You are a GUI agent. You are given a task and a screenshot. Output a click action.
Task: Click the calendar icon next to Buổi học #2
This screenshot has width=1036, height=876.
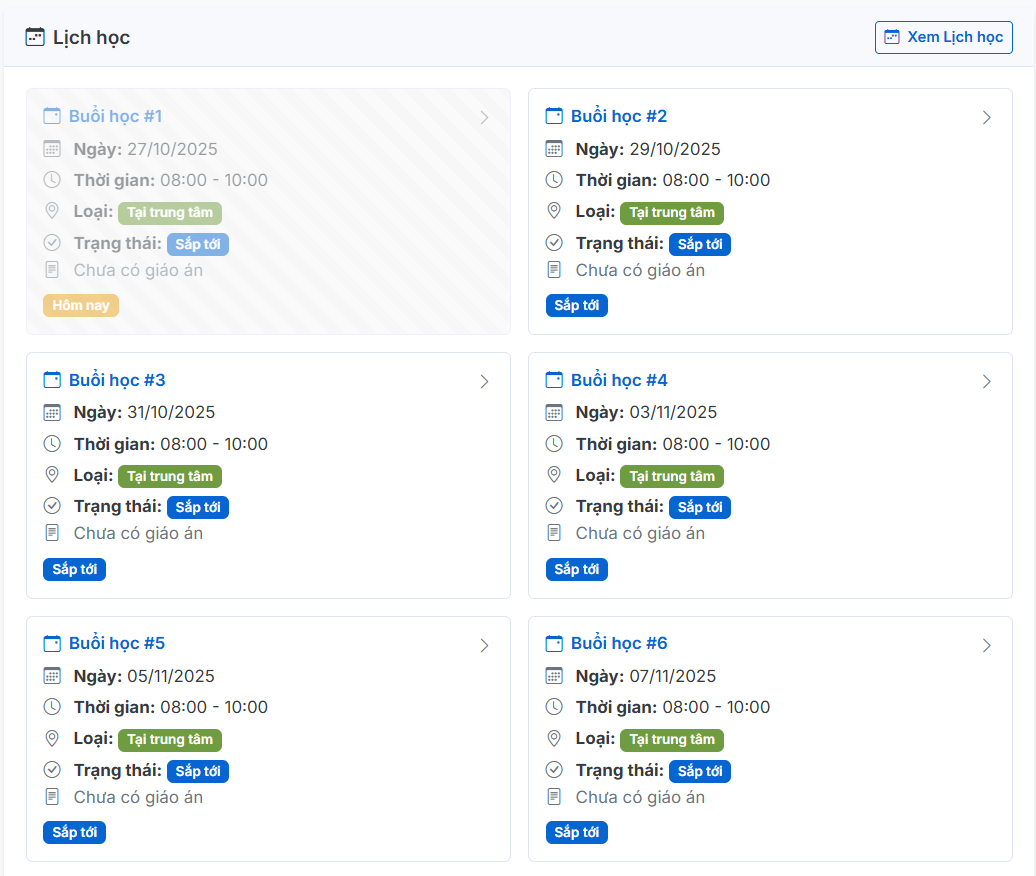pyautogui.click(x=554, y=116)
